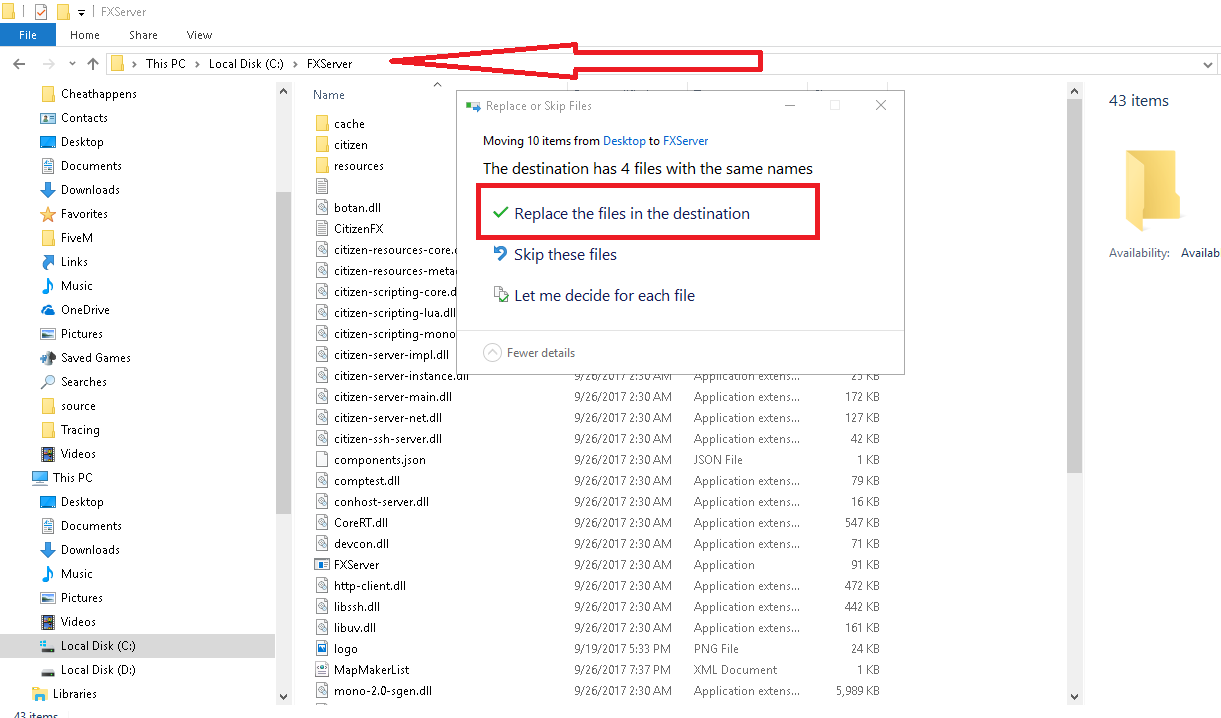Image resolution: width=1221 pixels, height=718 pixels.
Task: Open OneDrive cloud icon in sidebar
Action: point(48,310)
